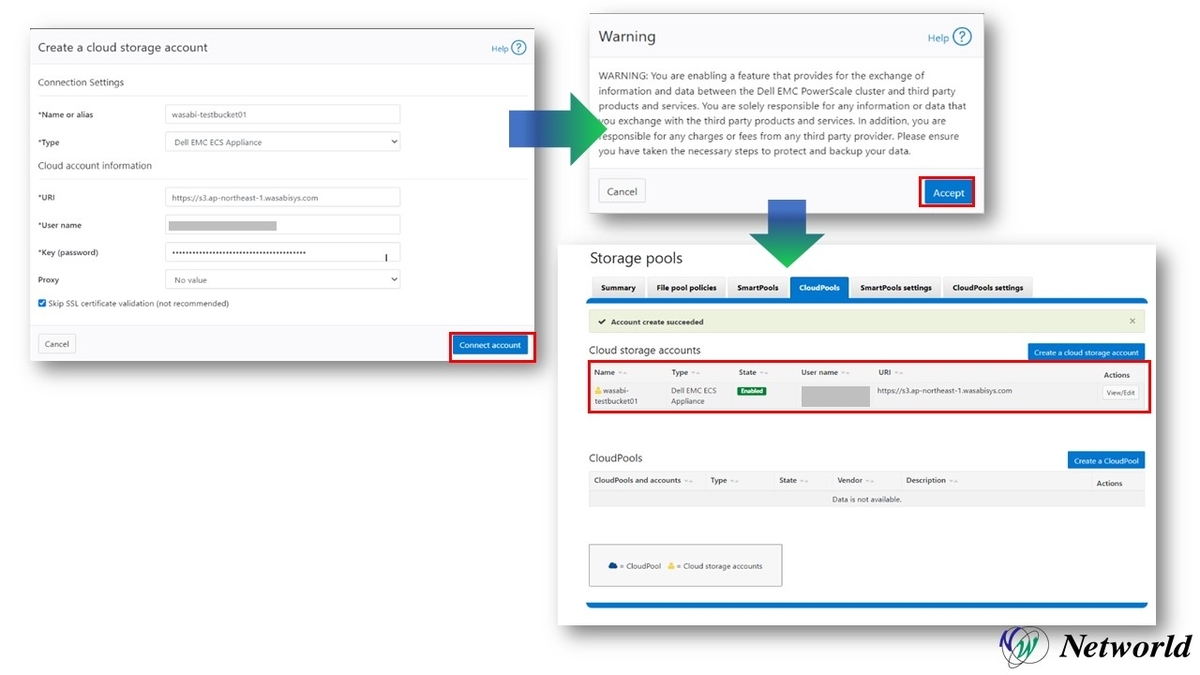Sort cloud storage accounts by Name arrows
Viewport: 1200px width, 675px height.
[x=622, y=373]
